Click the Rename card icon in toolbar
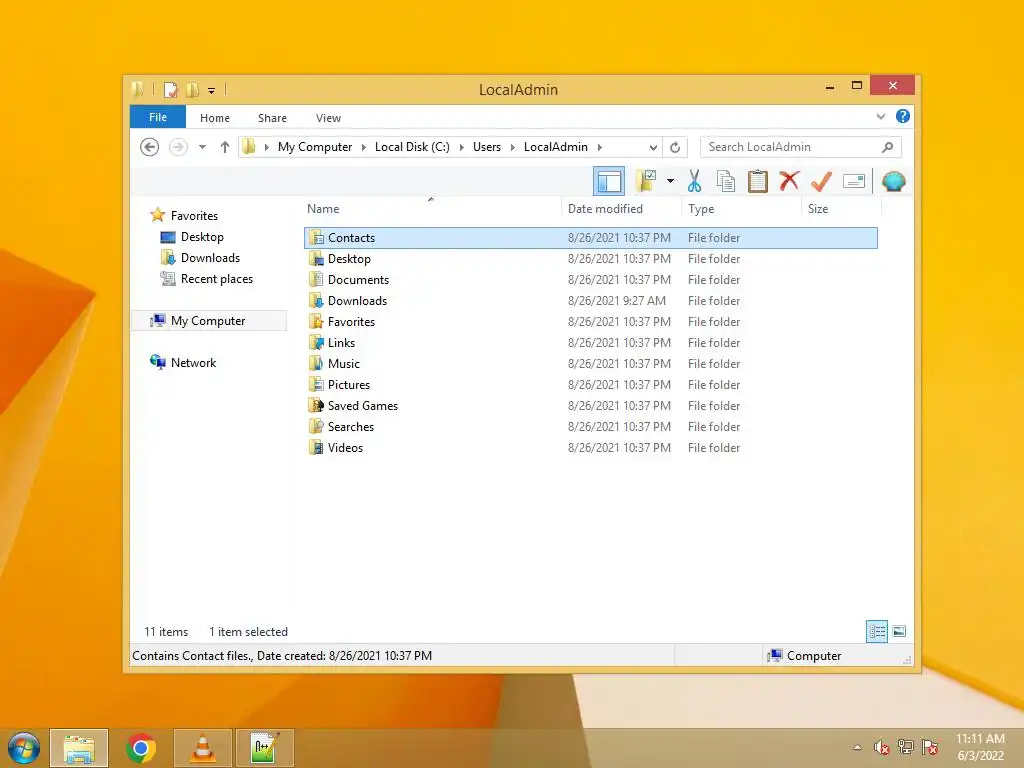Image resolution: width=1024 pixels, height=768 pixels. [x=854, y=181]
